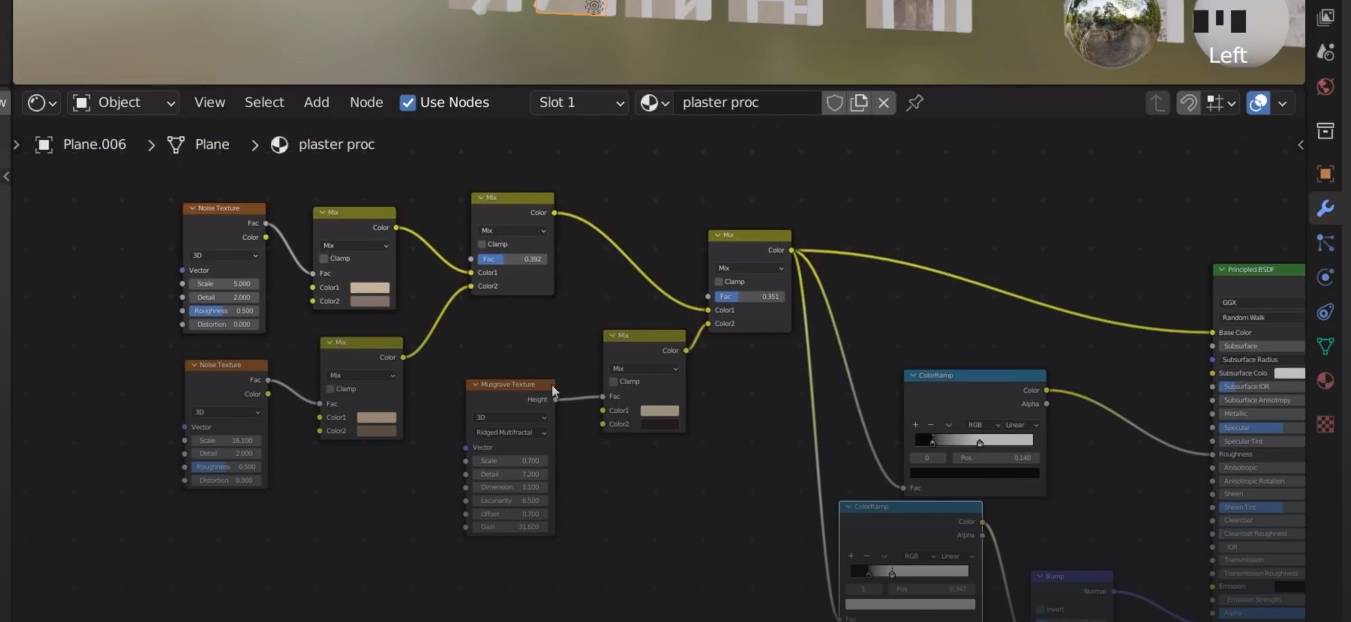The image size is (1351, 622).
Task: Duplicate material with new material icon
Action: tap(859, 103)
